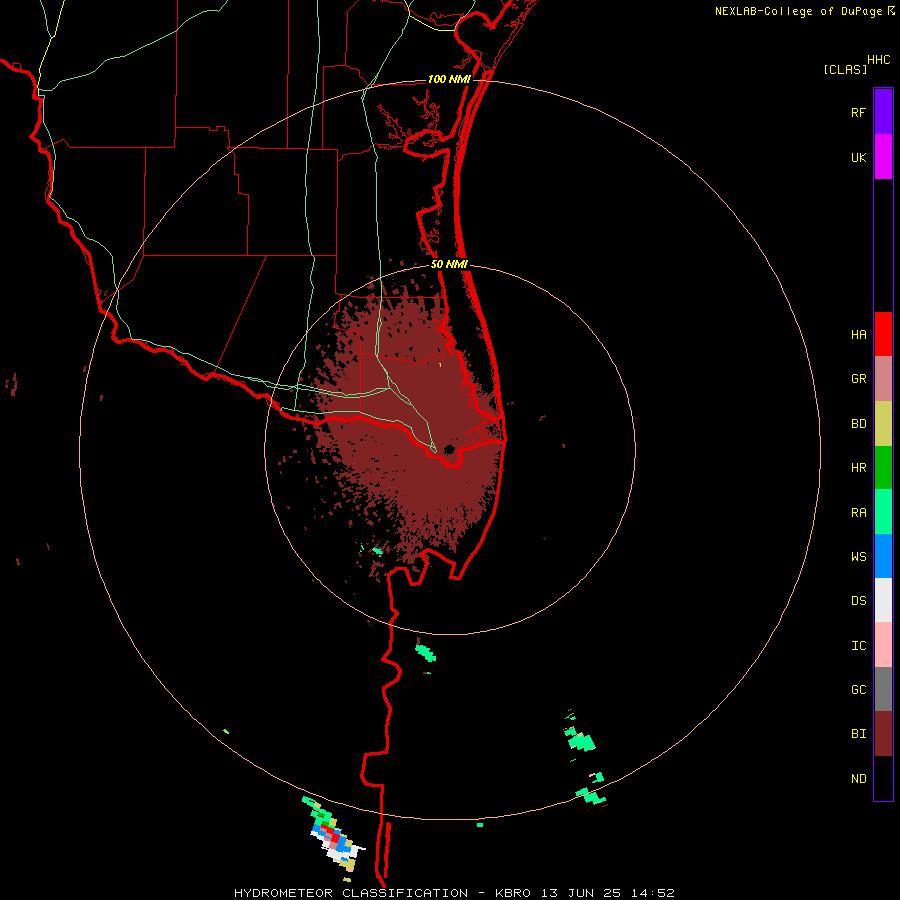Viewport: 900px width, 900px height.
Task: Click the BI legend label
Action: click(x=858, y=734)
